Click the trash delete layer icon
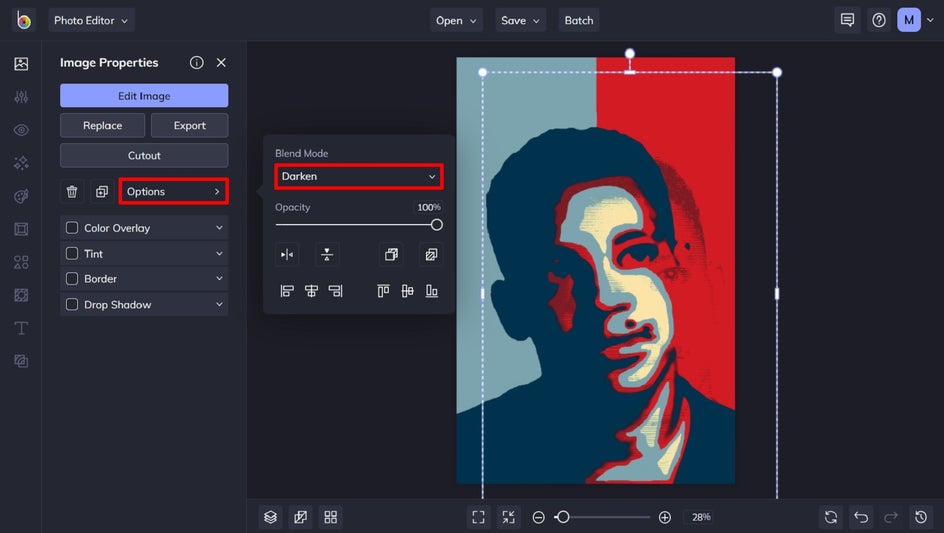944x533 pixels. coord(72,192)
